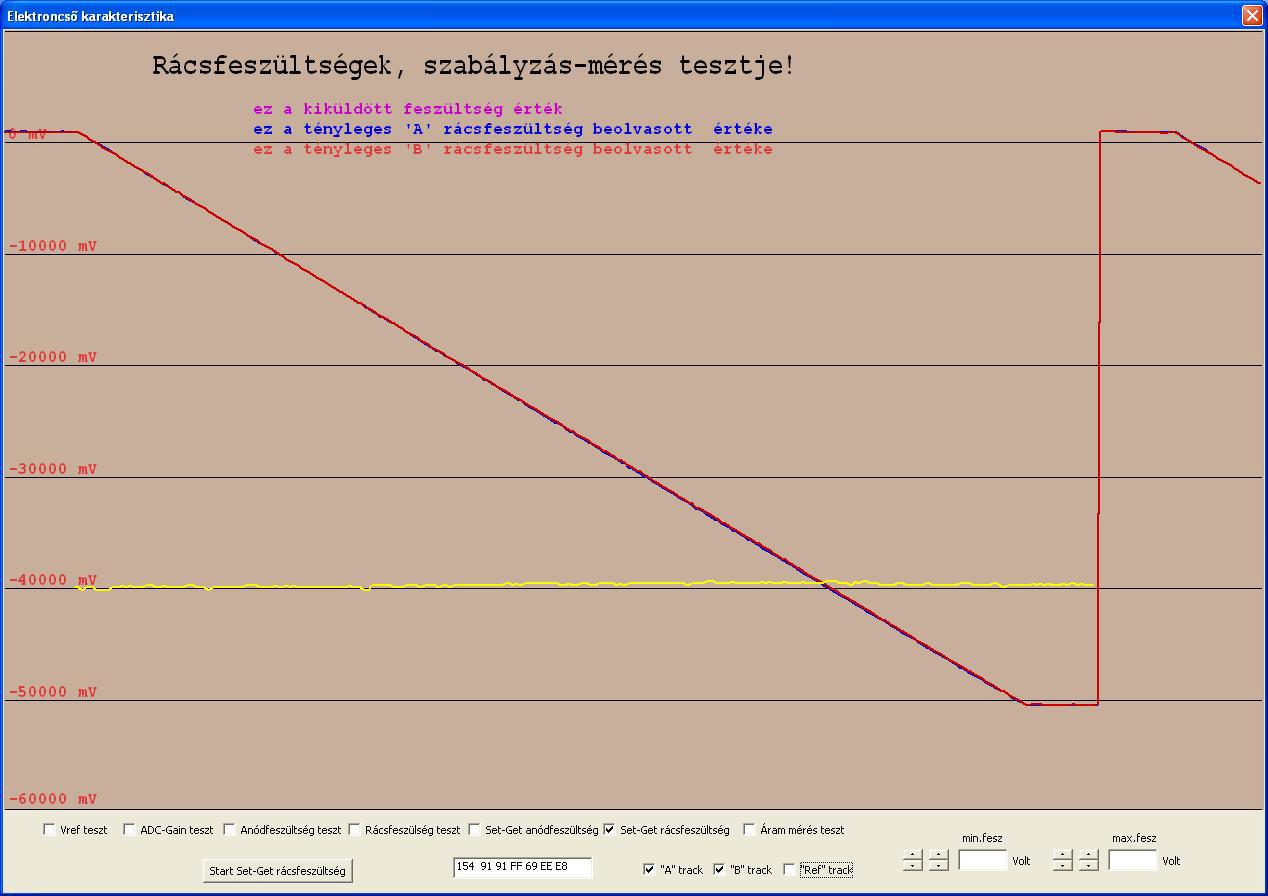The width and height of the screenshot is (1268, 896).
Task: Click the red 'B' rácsfeszültség legend line
Action: [513, 149]
